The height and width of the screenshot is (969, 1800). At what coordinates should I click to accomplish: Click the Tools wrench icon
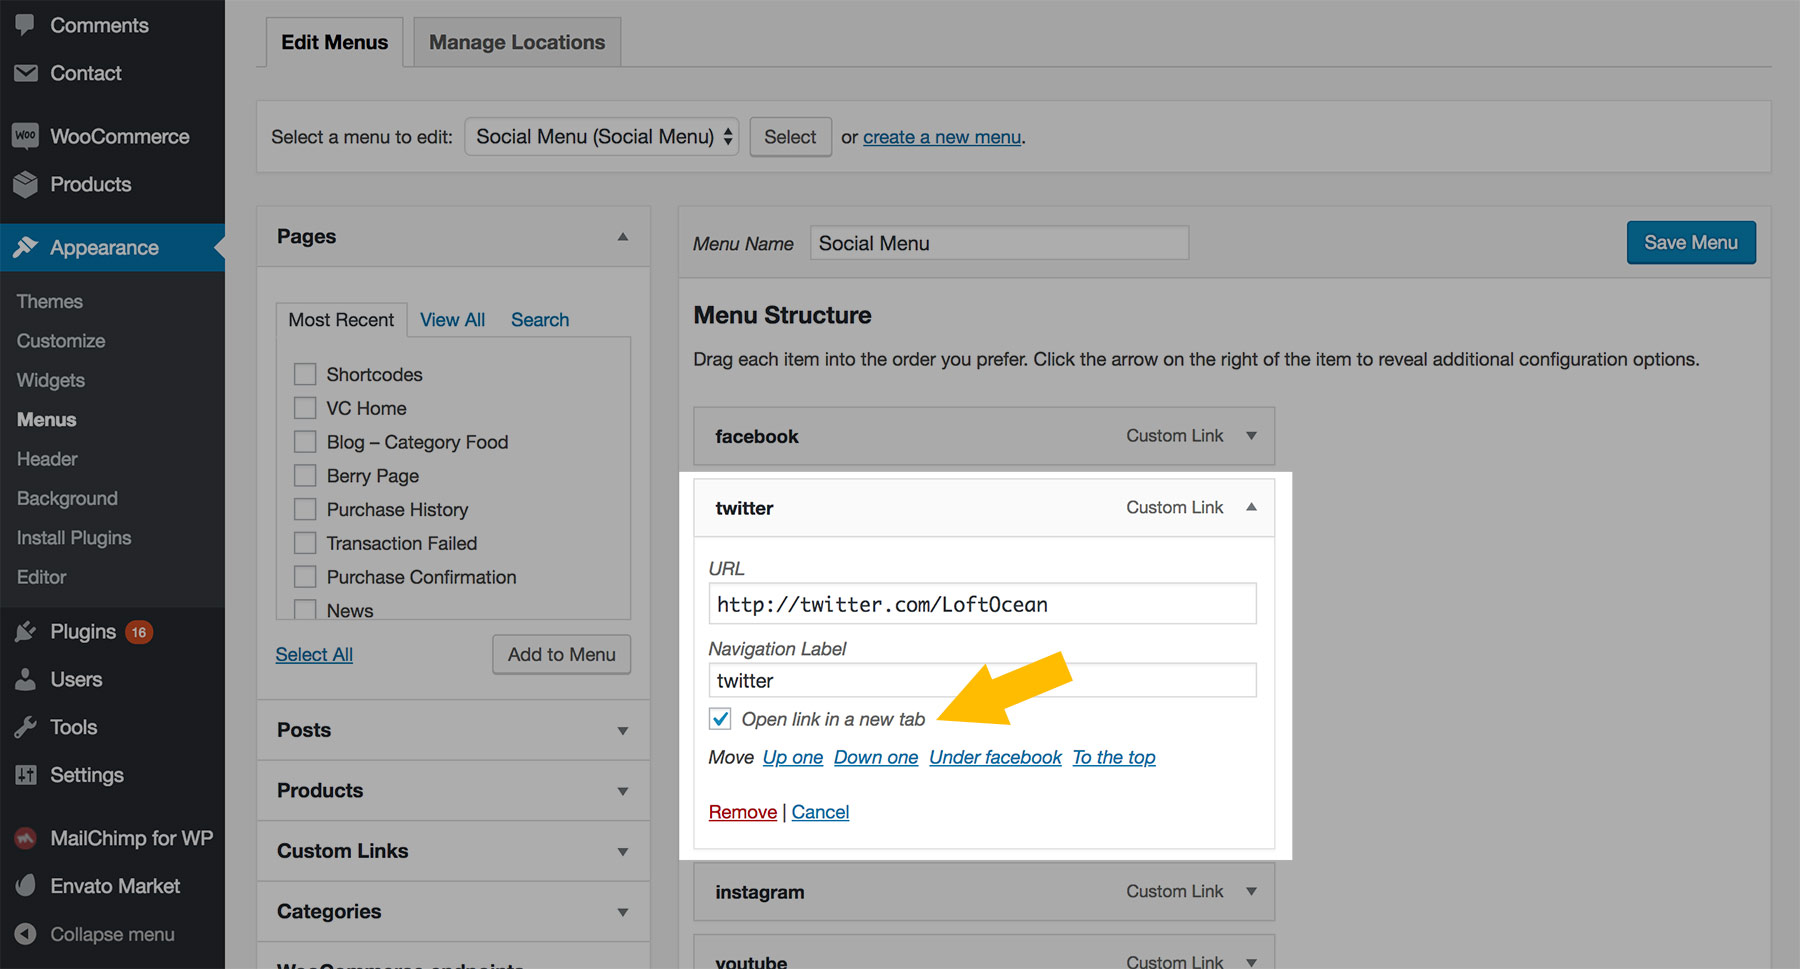(25, 727)
